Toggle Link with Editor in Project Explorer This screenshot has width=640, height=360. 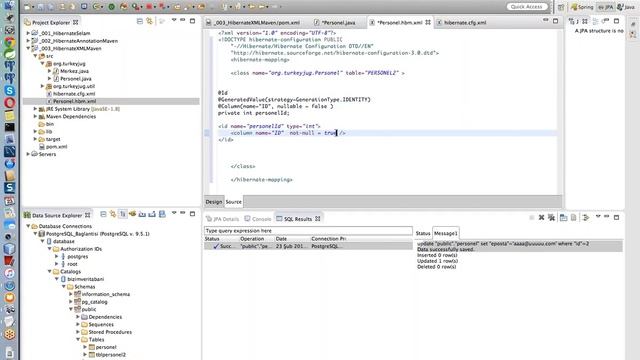(150, 21)
